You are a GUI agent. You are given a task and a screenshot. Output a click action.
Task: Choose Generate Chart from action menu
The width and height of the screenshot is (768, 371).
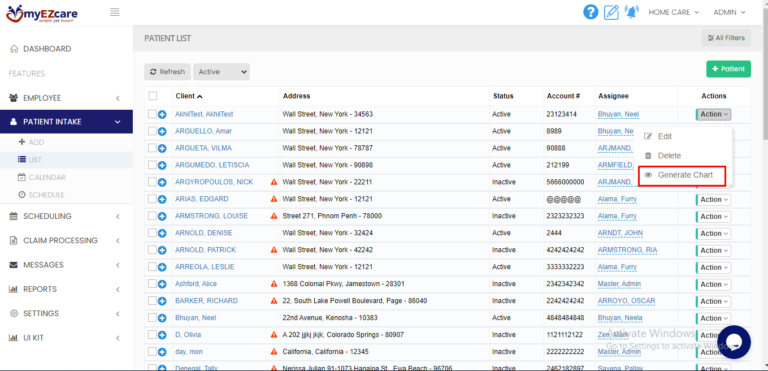click(x=682, y=175)
